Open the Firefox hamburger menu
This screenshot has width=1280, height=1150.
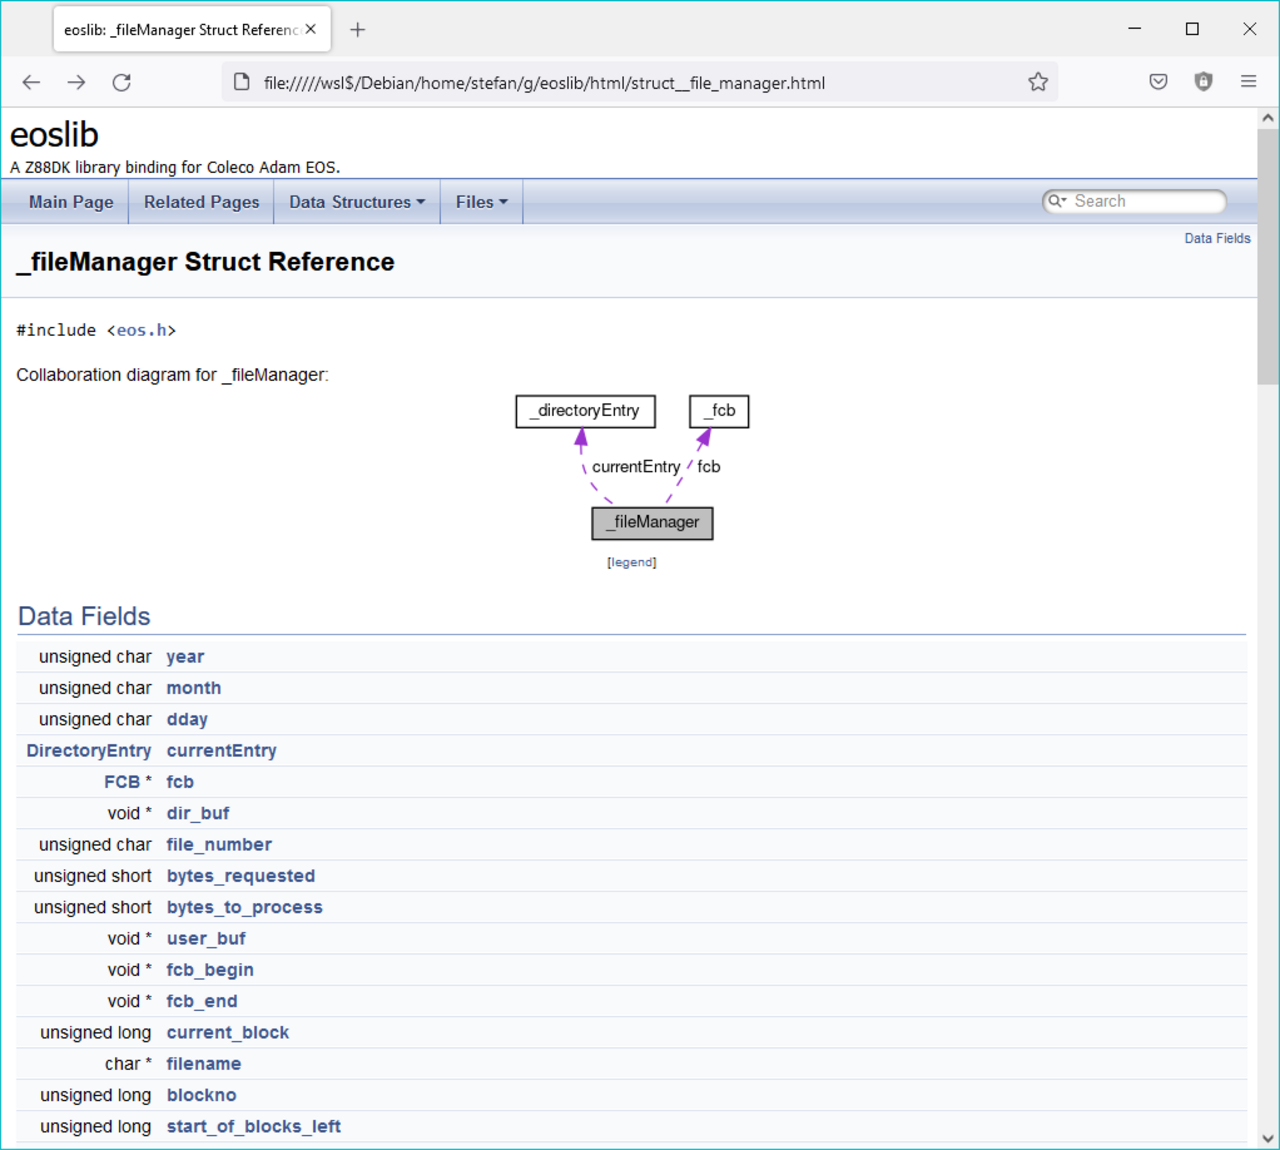[x=1248, y=82]
